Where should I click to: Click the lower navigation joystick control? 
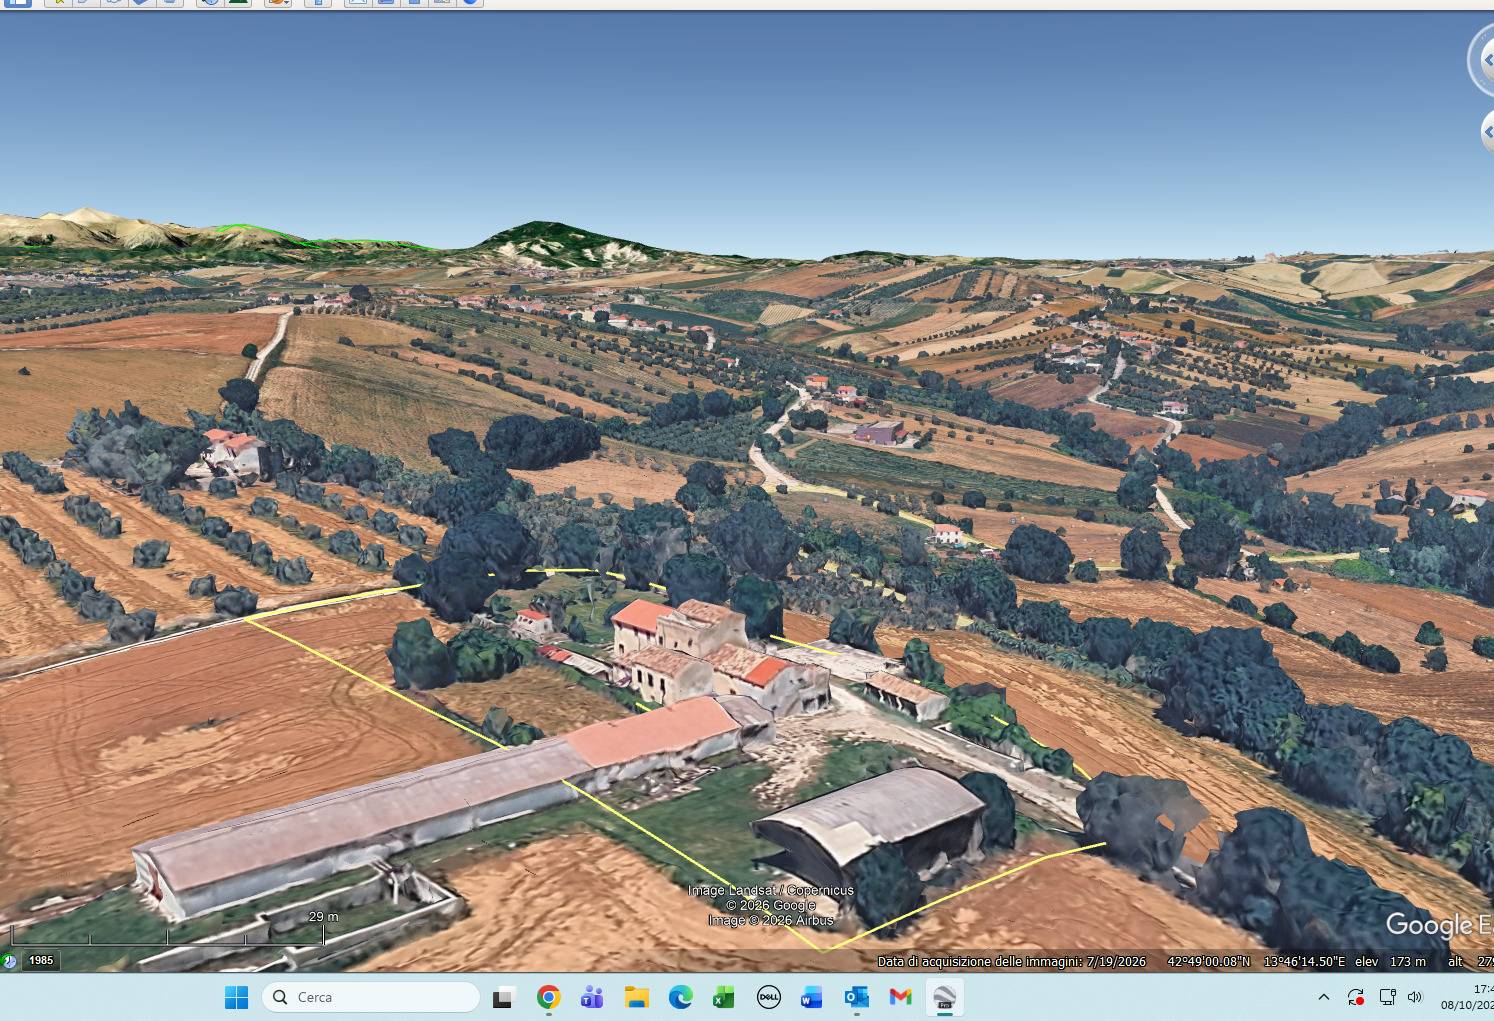click(x=1486, y=132)
